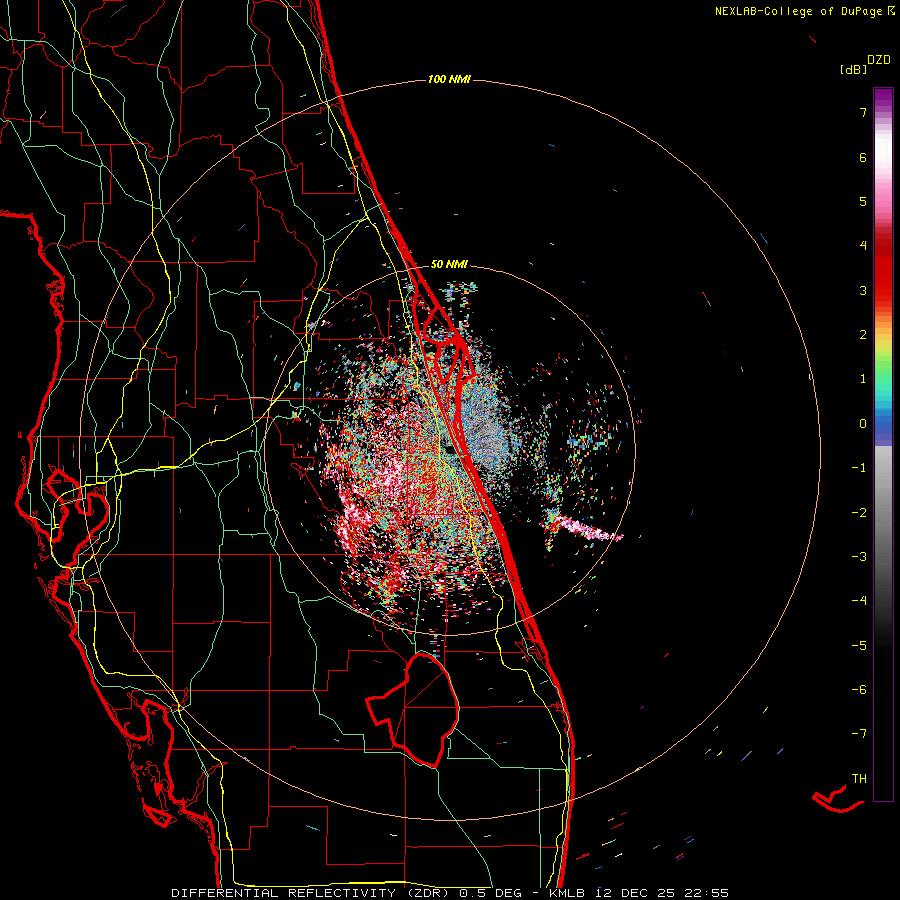Click the -1 tick label on scale
This screenshot has width=900, height=900.
tap(859, 468)
